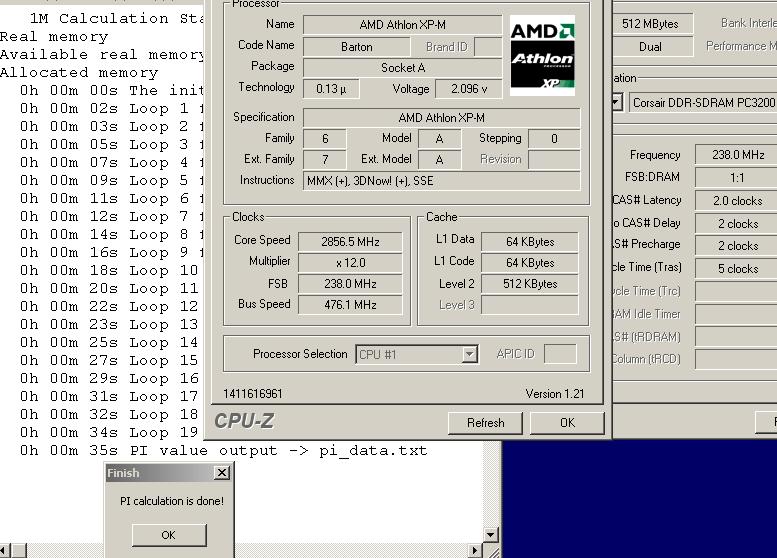Click OK button in CPU-Z window
777x558 pixels.
(x=567, y=423)
